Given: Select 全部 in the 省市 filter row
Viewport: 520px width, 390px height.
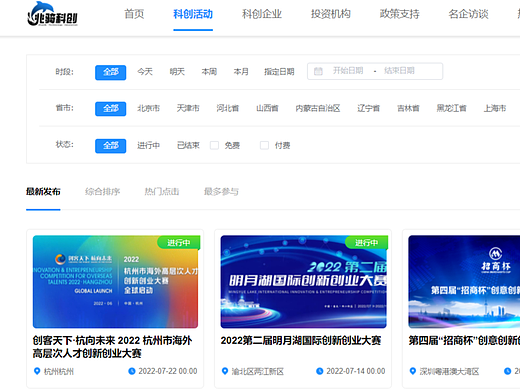Looking at the screenshot, I should [111, 109].
